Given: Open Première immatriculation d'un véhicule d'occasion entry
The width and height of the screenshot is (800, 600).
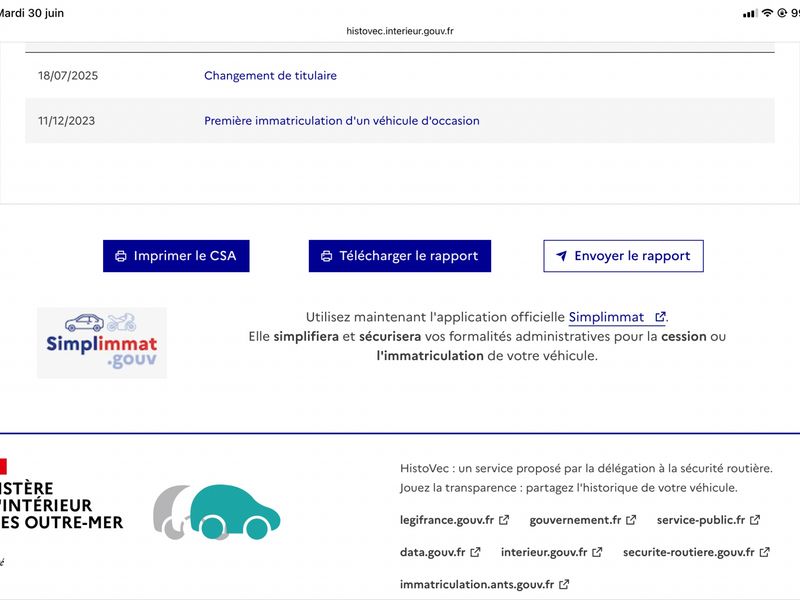Looking at the screenshot, I should (342, 121).
